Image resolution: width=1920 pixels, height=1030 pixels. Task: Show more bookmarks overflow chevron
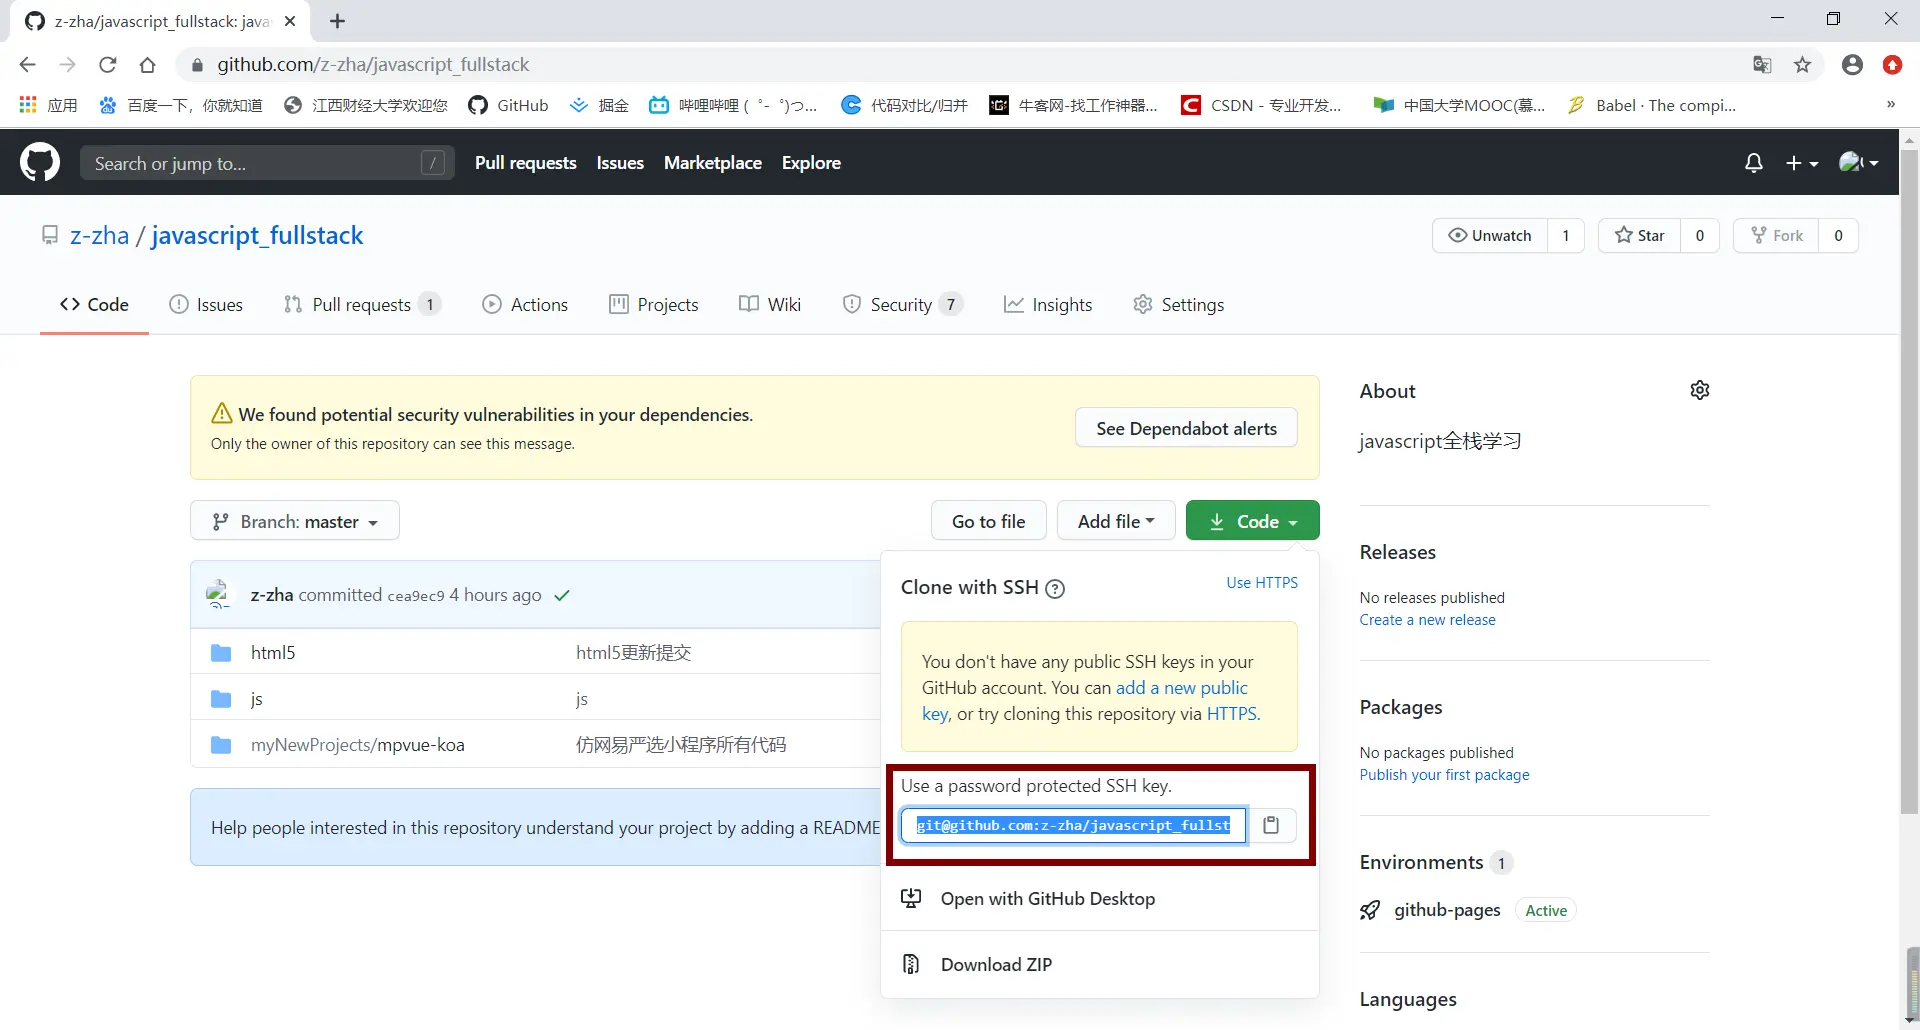click(1890, 105)
